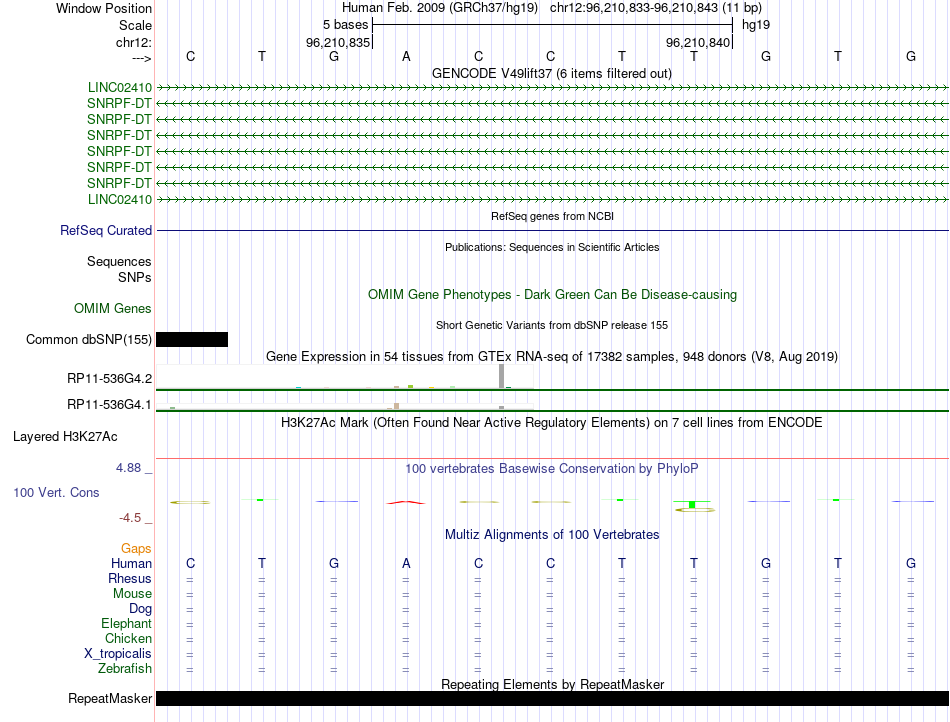This screenshot has width=950, height=722.
Task: Click the RepeatMasker track label
Action: click(110, 698)
